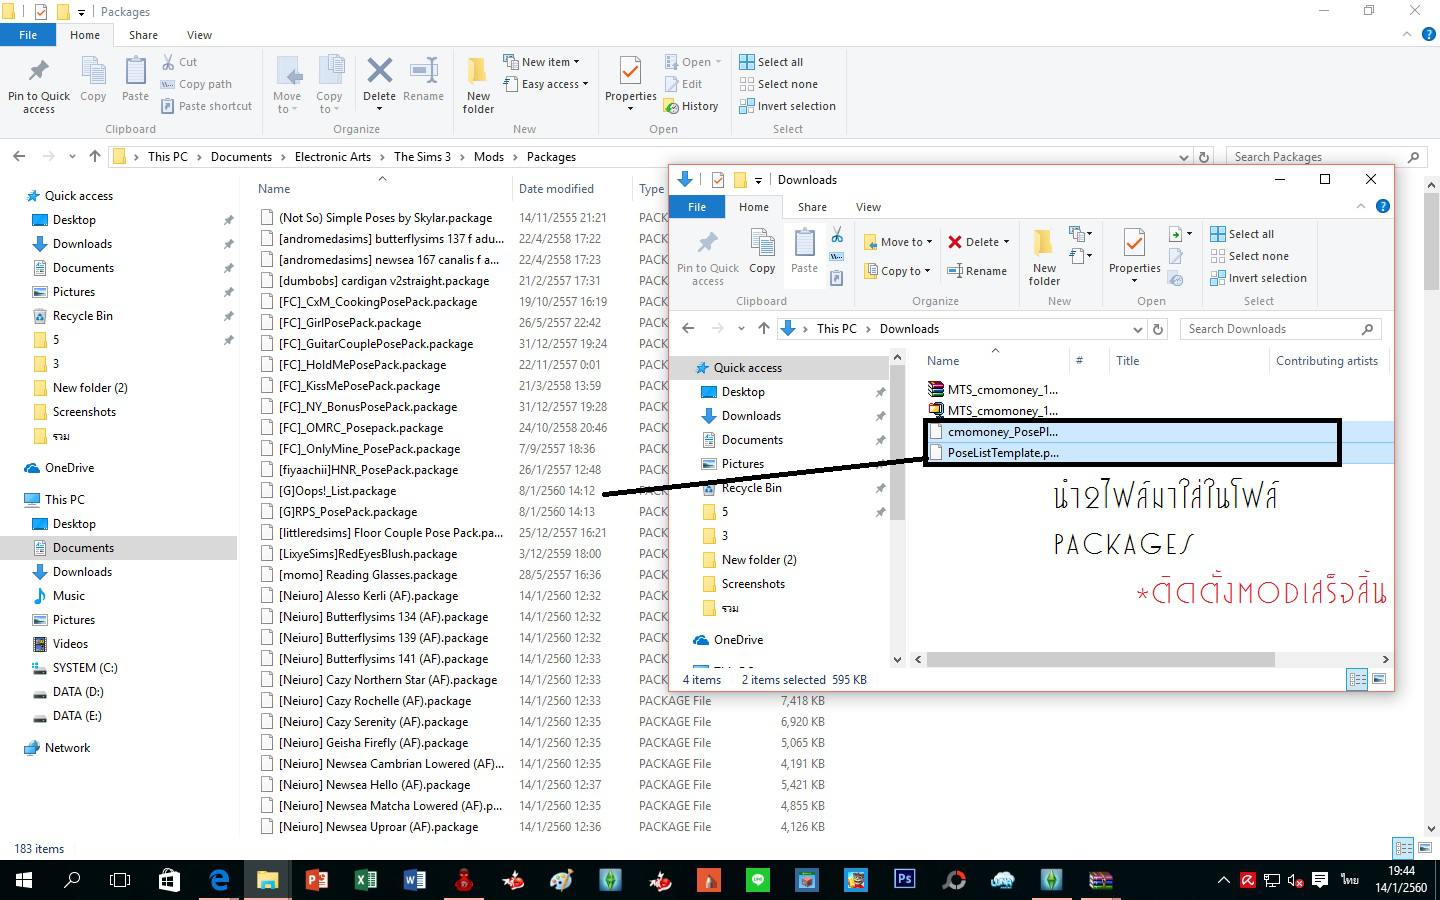
Task: Click refresh button in Downloads address bar
Action: pos(1158,329)
